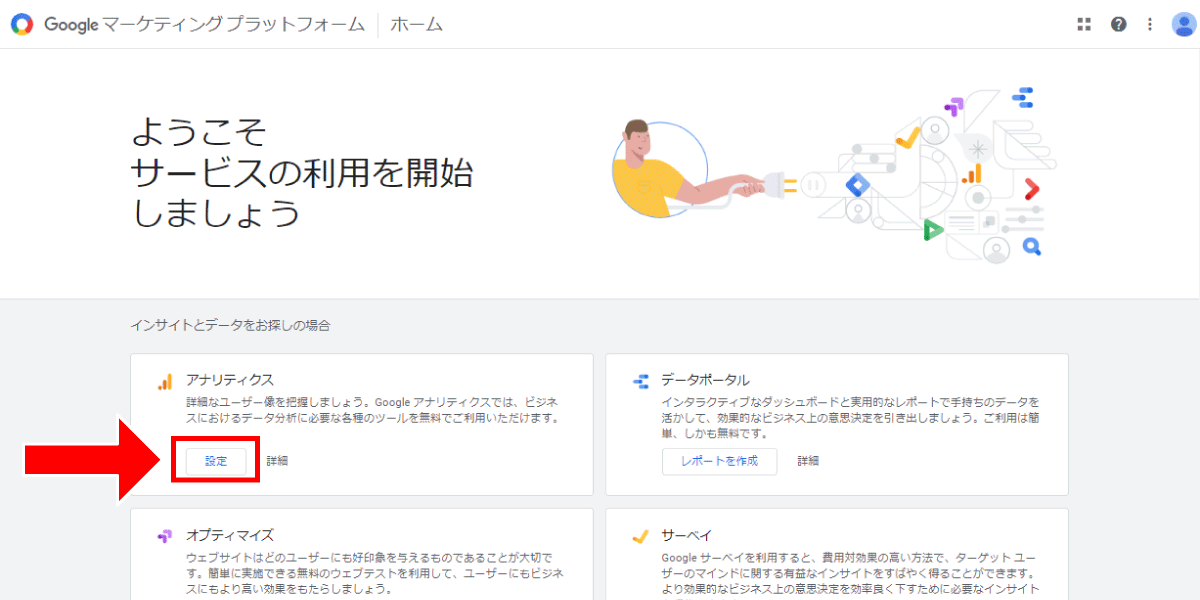The height and width of the screenshot is (600, 1200).
Task: Click the Data Portal (データポータル) icon
Action: click(x=641, y=381)
